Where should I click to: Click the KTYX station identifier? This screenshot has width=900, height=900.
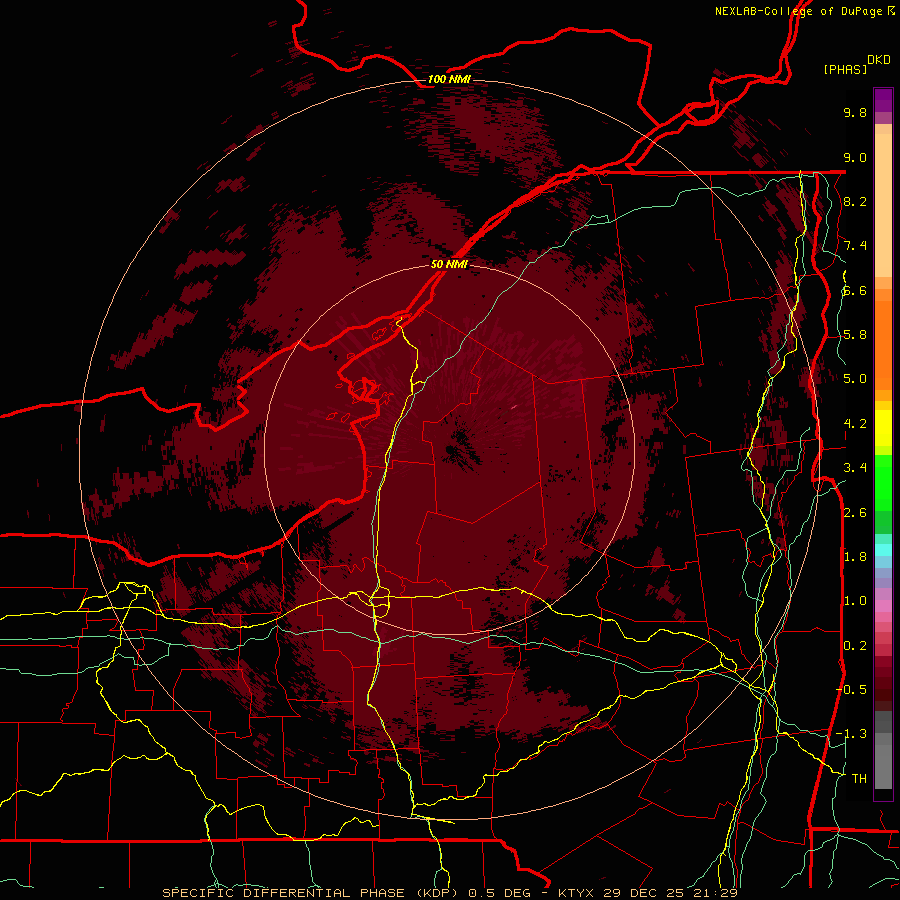click(x=576, y=893)
